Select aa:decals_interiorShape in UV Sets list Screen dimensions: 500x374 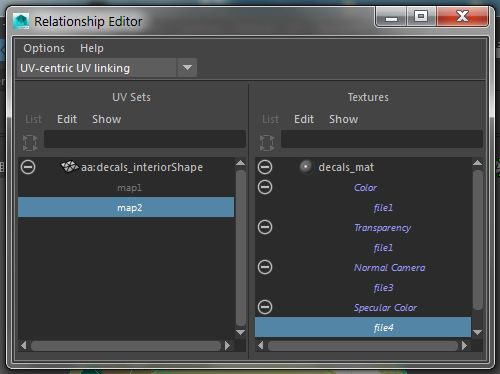142,167
